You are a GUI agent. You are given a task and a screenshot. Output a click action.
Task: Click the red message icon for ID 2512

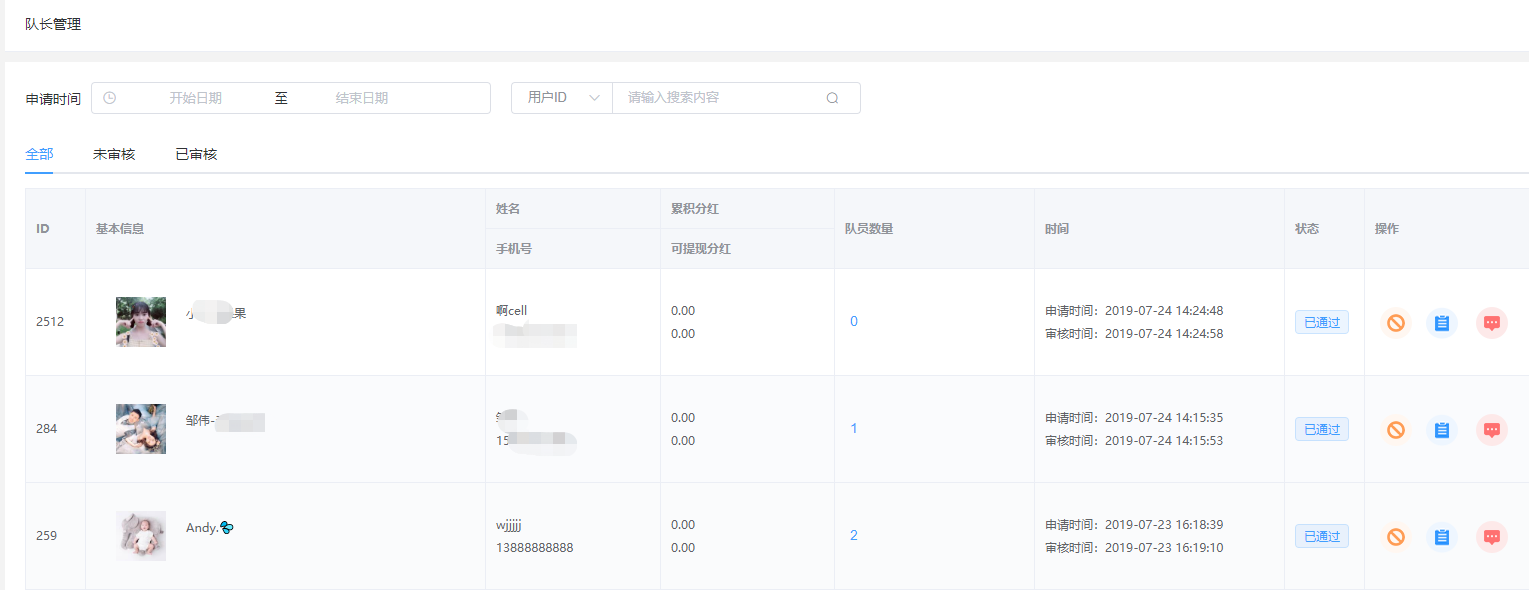(1492, 323)
